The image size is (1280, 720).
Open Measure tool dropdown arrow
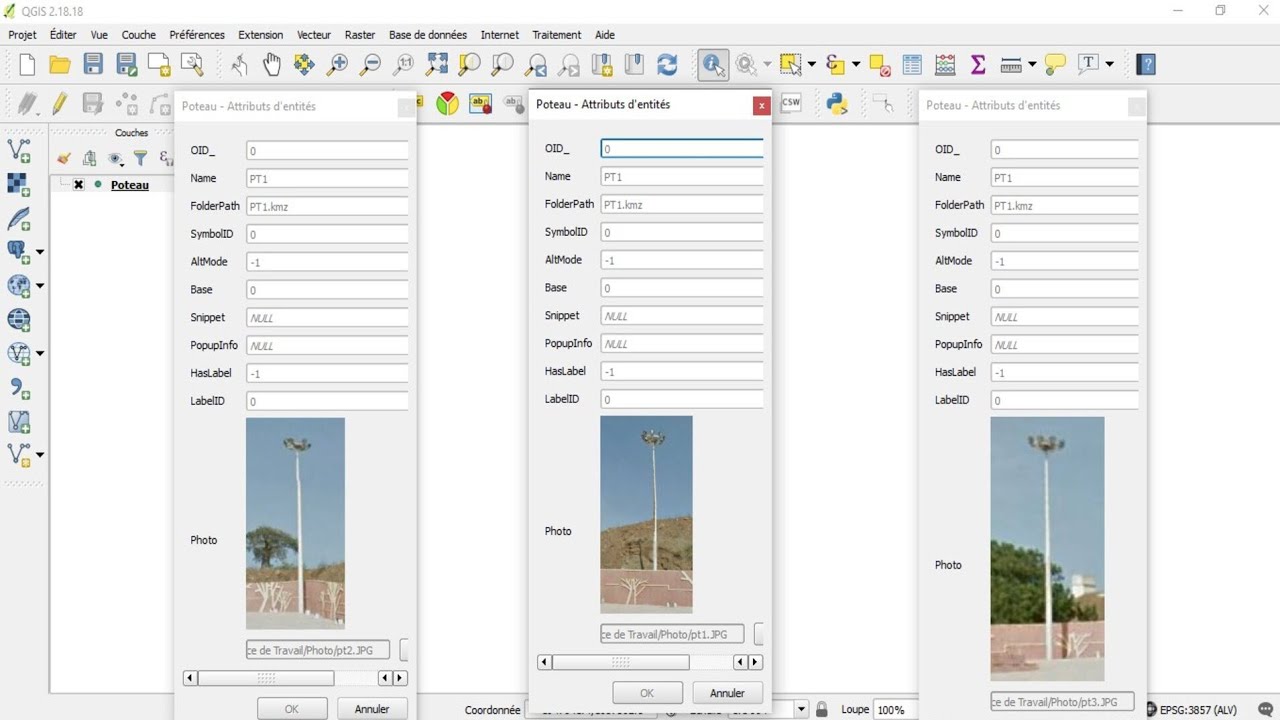(x=1032, y=65)
